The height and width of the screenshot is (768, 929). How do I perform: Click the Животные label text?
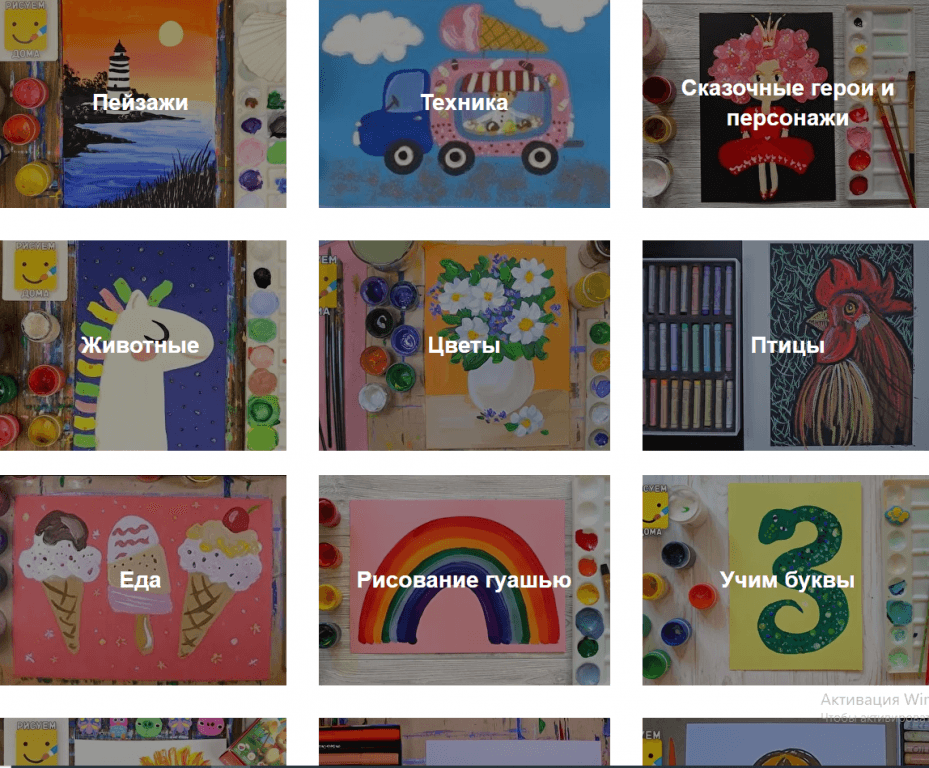pos(140,345)
